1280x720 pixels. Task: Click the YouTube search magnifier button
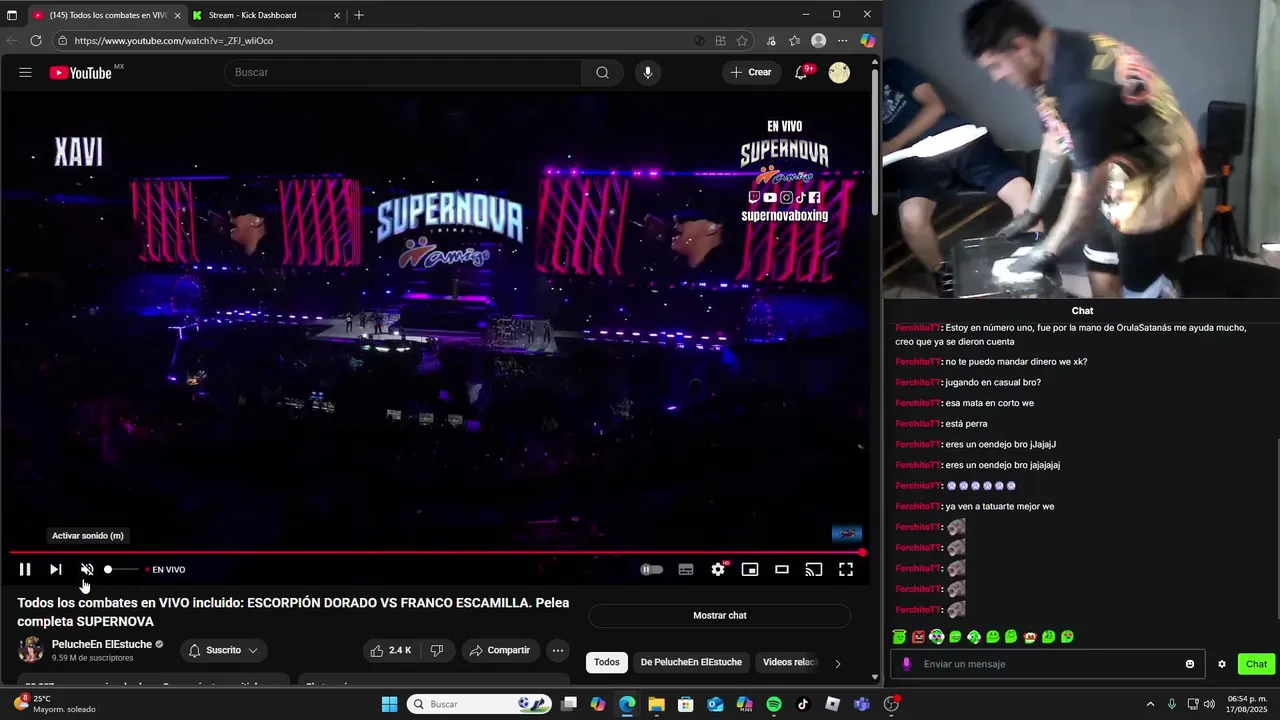click(602, 72)
